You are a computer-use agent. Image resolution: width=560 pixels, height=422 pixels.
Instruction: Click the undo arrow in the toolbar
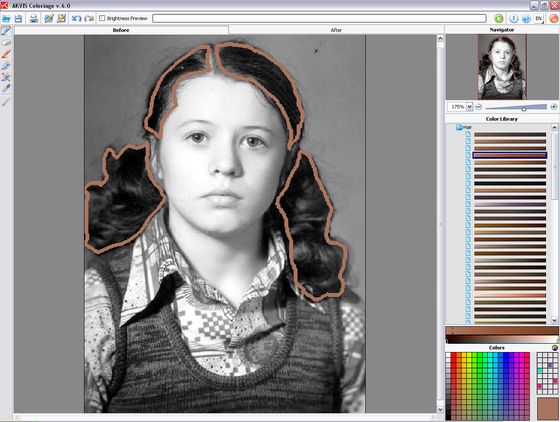pos(76,18)
